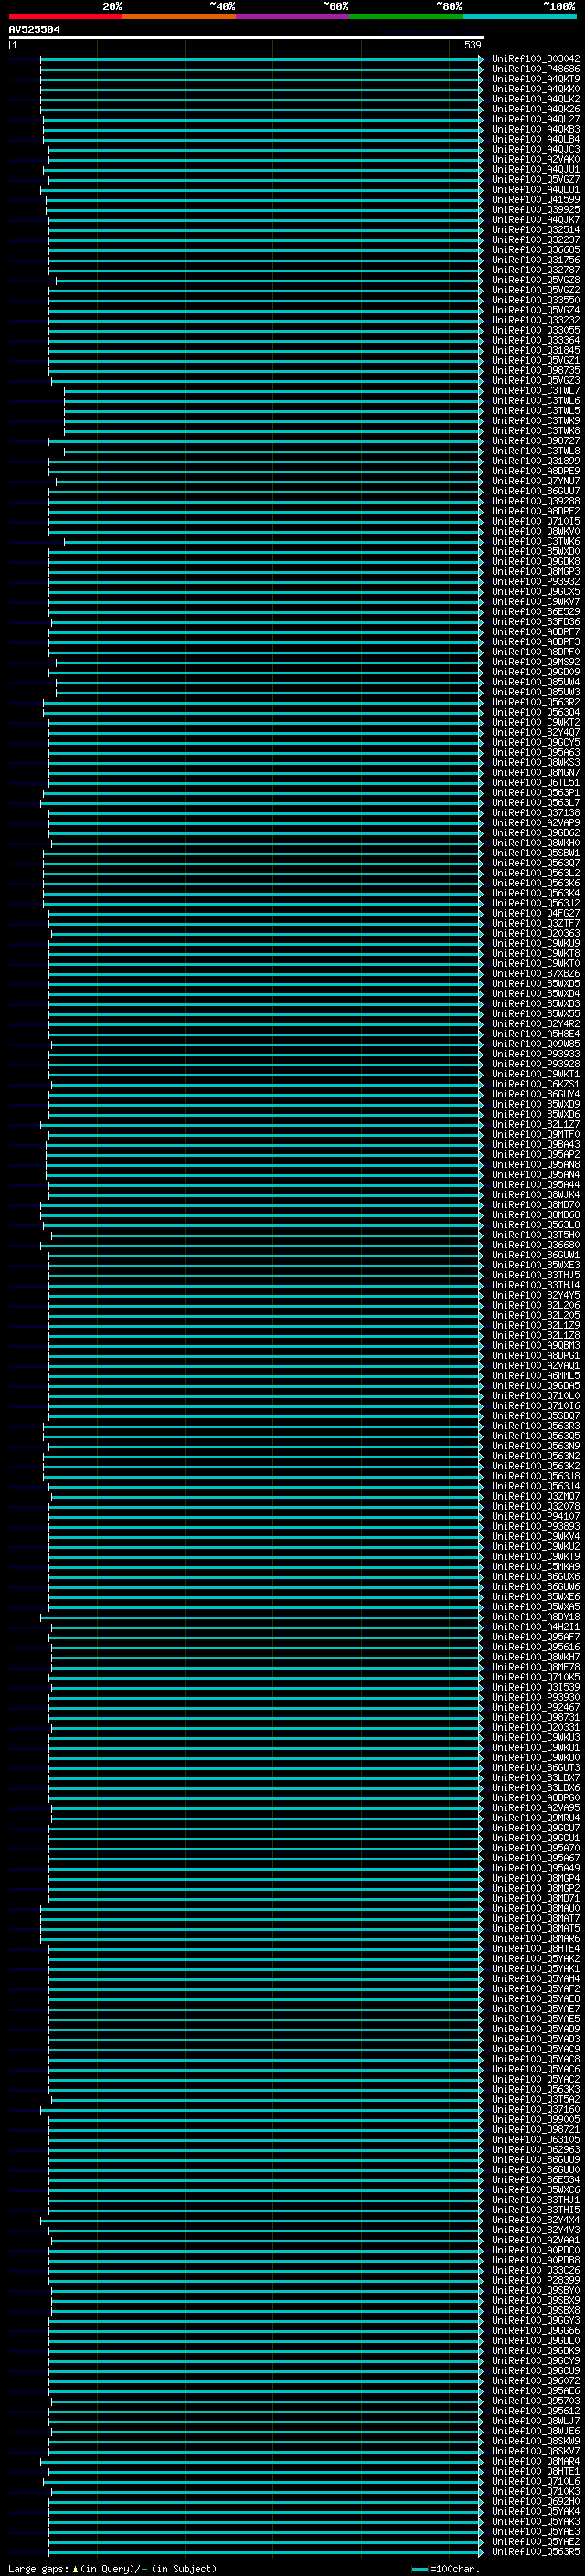Click hit label UniRef100_A9QBM3
The image size is (585, 2576).
click(536, 1346)
